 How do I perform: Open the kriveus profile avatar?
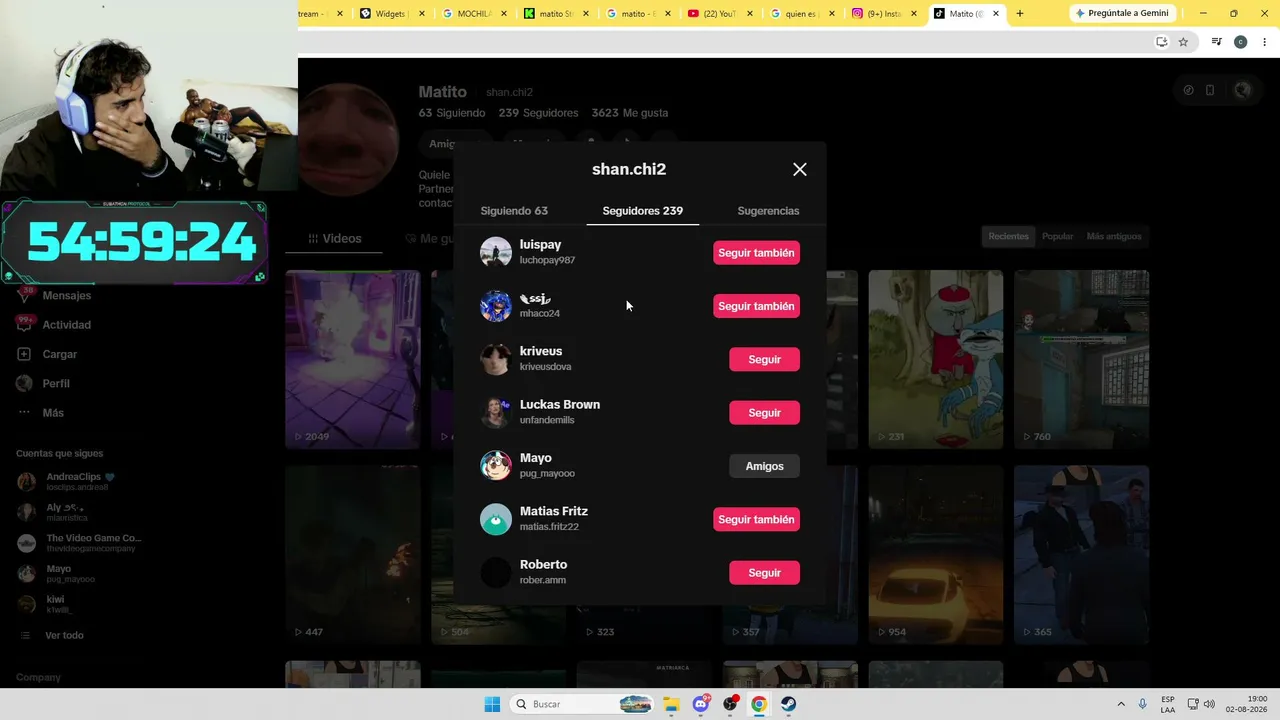coord(496,360)
